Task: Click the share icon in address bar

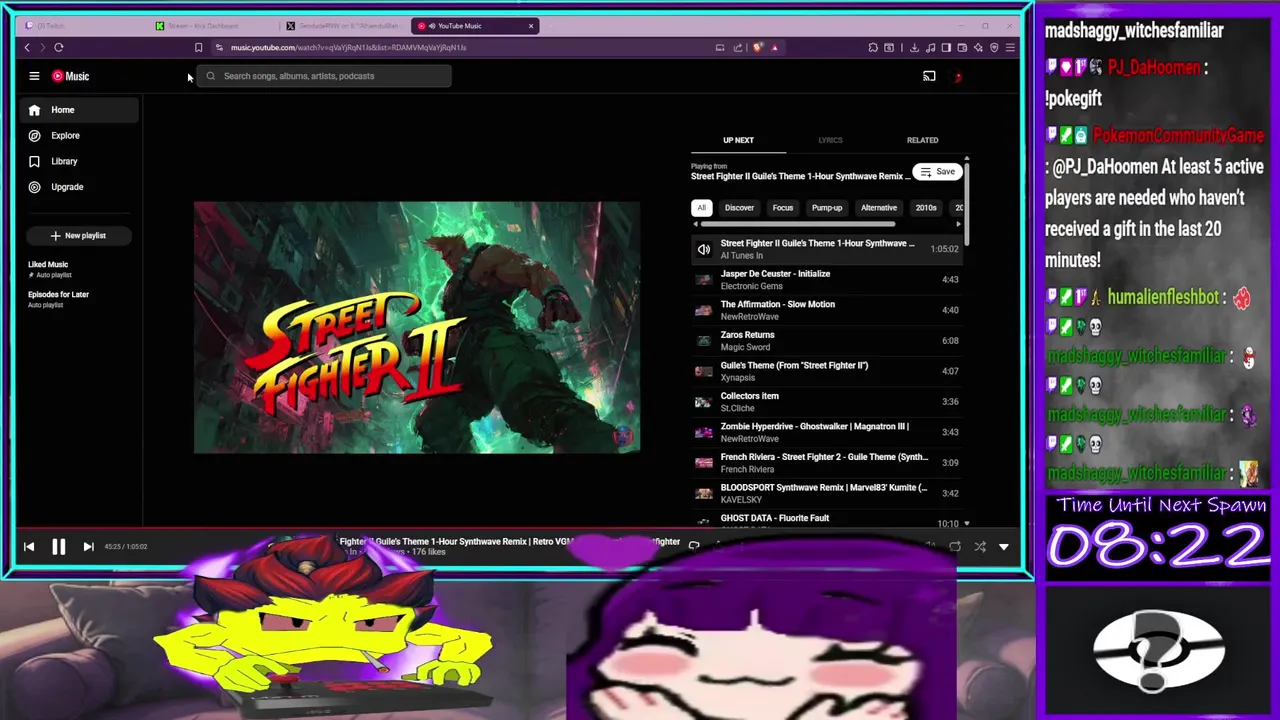Action: 738,47
